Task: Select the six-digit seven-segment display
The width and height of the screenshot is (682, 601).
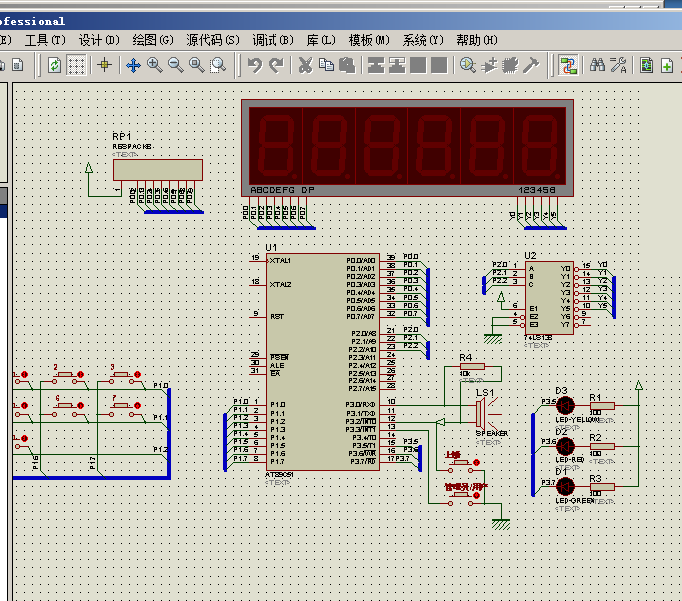Action: tap(407, 148)
